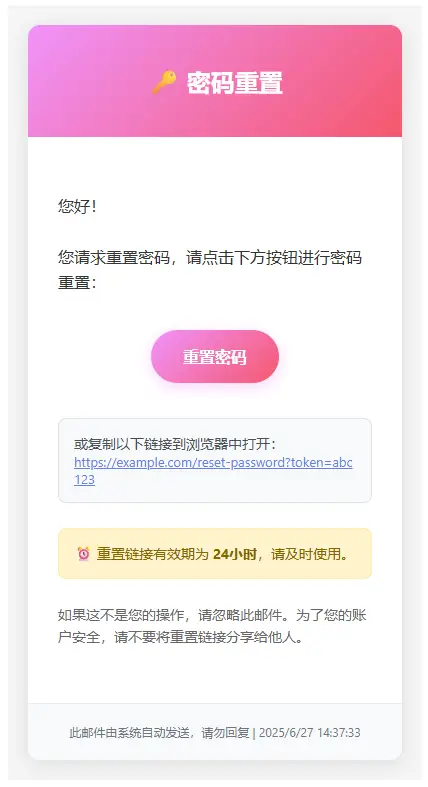This screenshot has height=787, width=428.
Task: Click the 如果这不是您的操作 security paragraph
Action: tap(212, 626)
